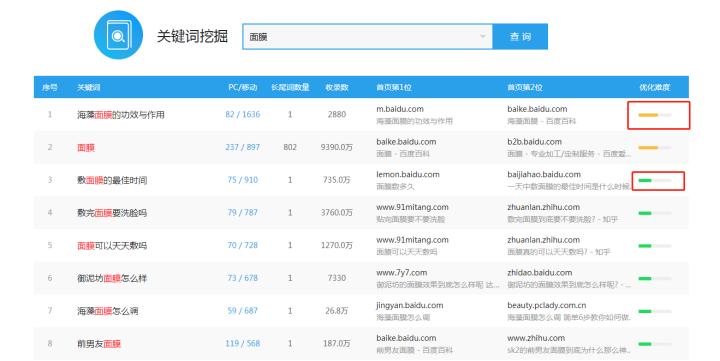
Task: Click PC/mobile value 237 / 897
Action: click(242, 147)
